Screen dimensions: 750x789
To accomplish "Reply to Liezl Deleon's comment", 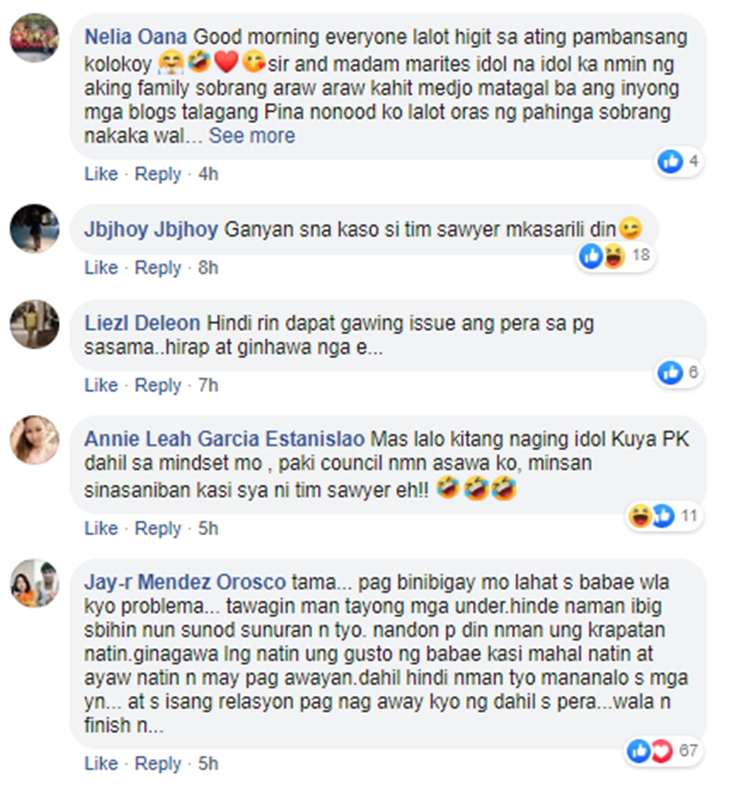I will click(158, 385).
